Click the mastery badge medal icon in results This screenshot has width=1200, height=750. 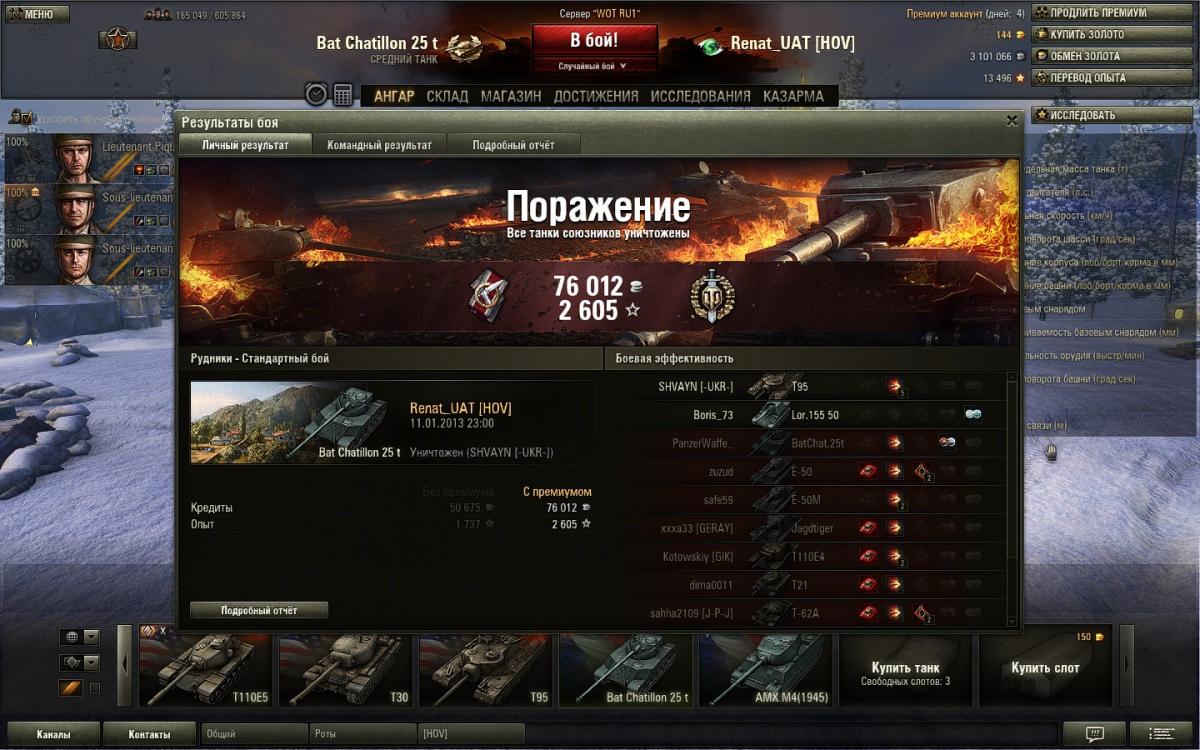tap(713, 298)
